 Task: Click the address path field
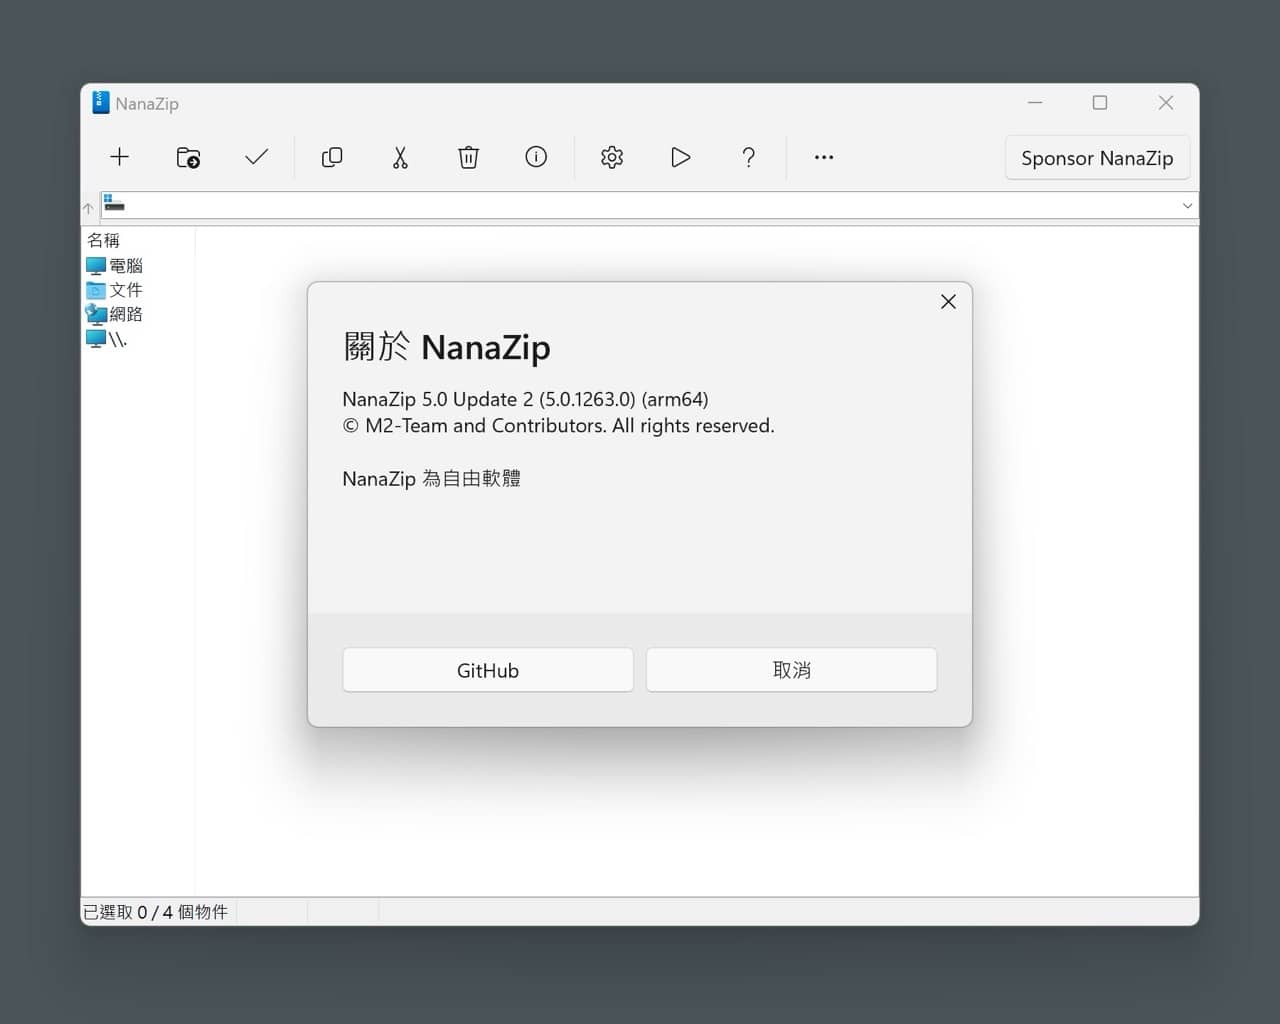640,206
